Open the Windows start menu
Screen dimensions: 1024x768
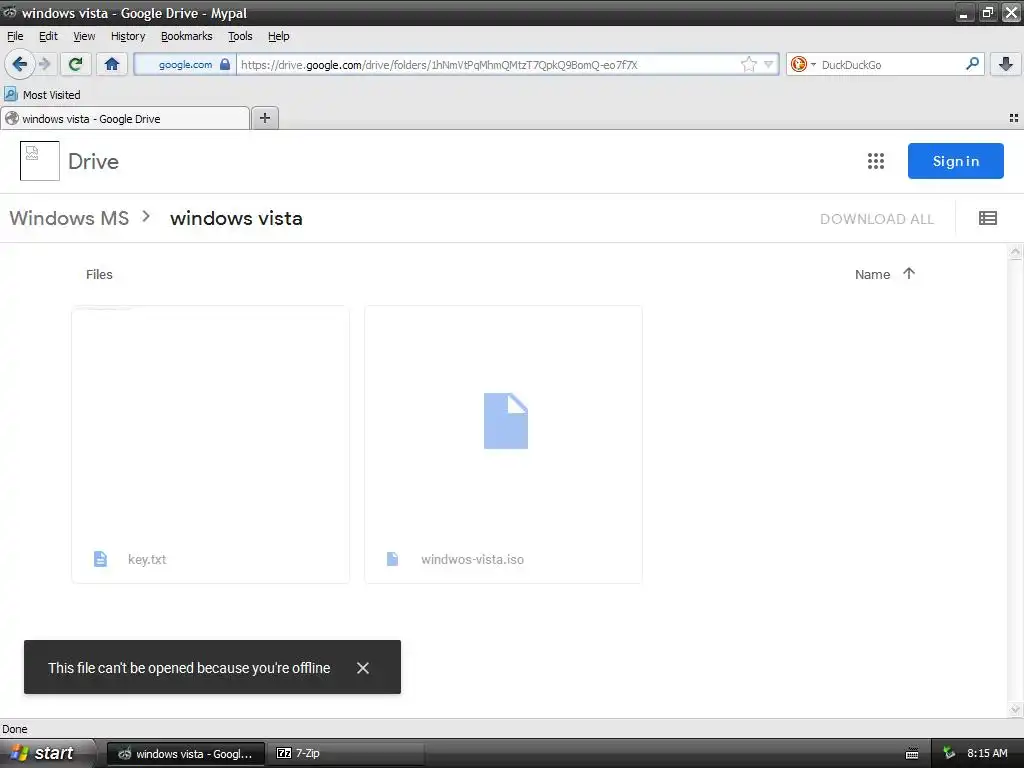point(47,753)
